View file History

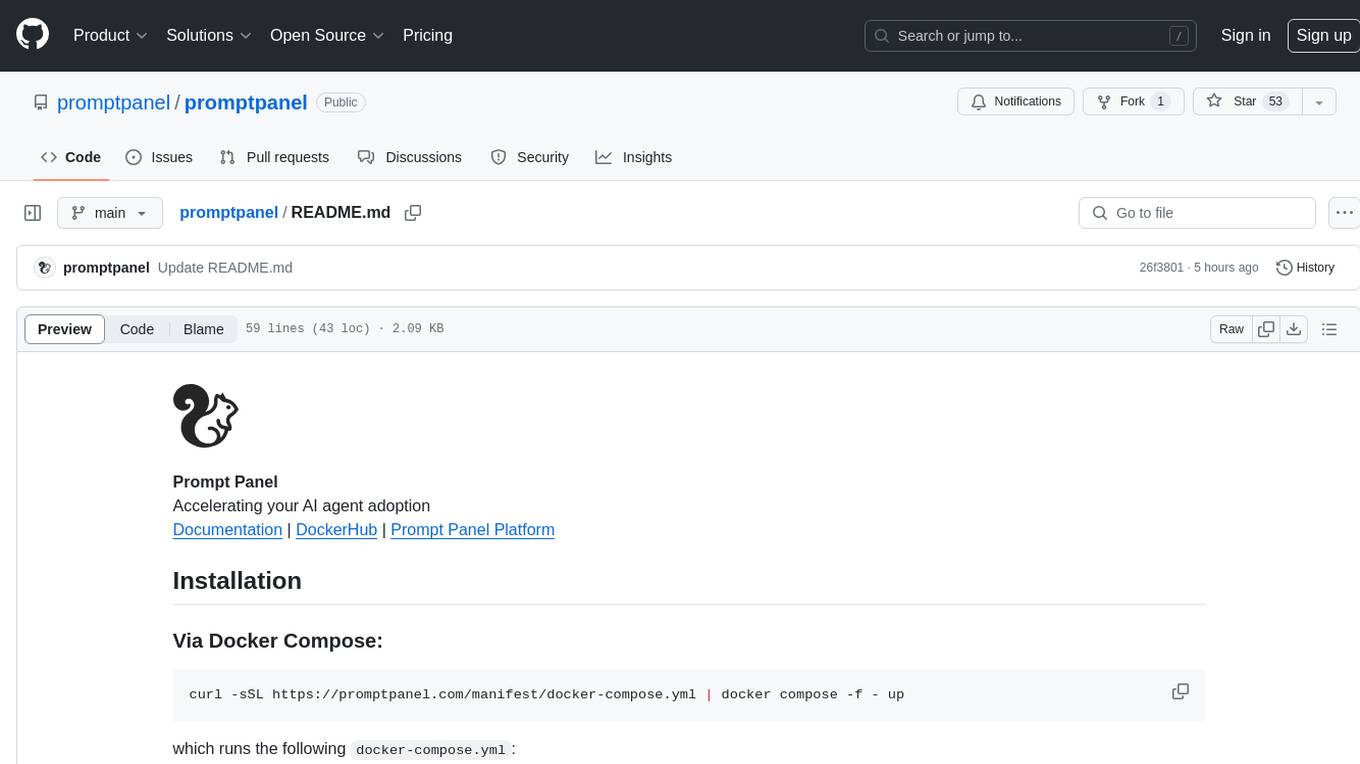click(x=1306, y=268)
